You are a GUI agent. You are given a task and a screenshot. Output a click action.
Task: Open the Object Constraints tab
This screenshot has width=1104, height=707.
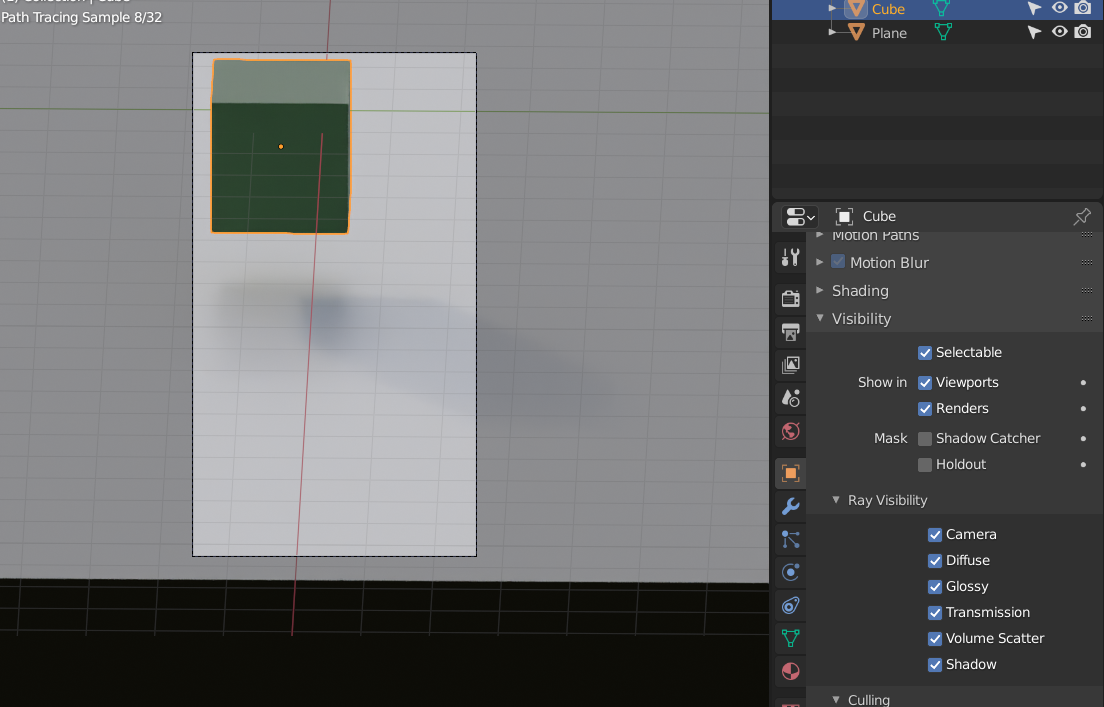(x=790, y=605)
